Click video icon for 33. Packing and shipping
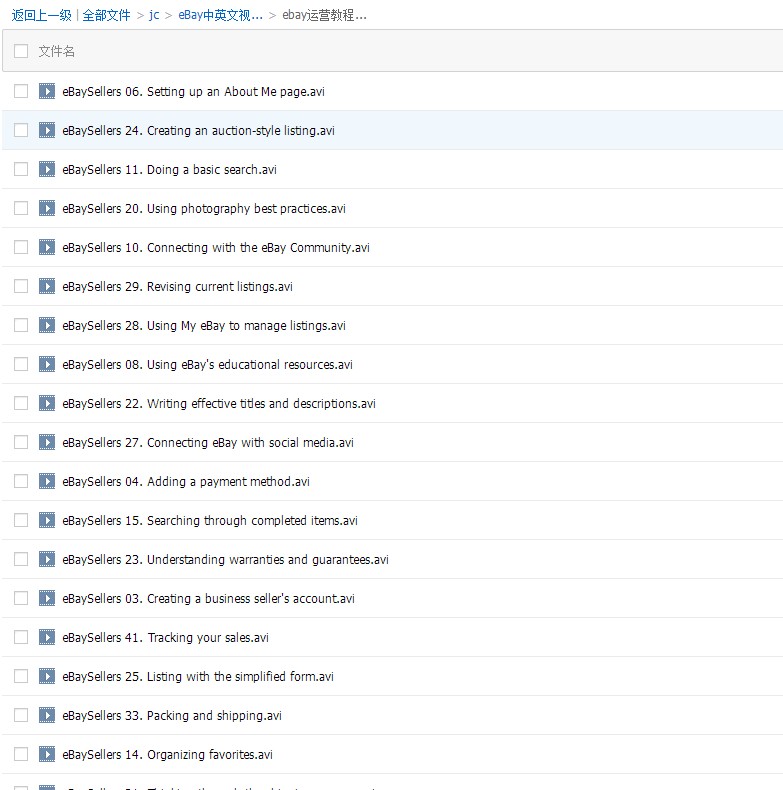This screenshot has width=783, height=790. [x=47, y=715]
